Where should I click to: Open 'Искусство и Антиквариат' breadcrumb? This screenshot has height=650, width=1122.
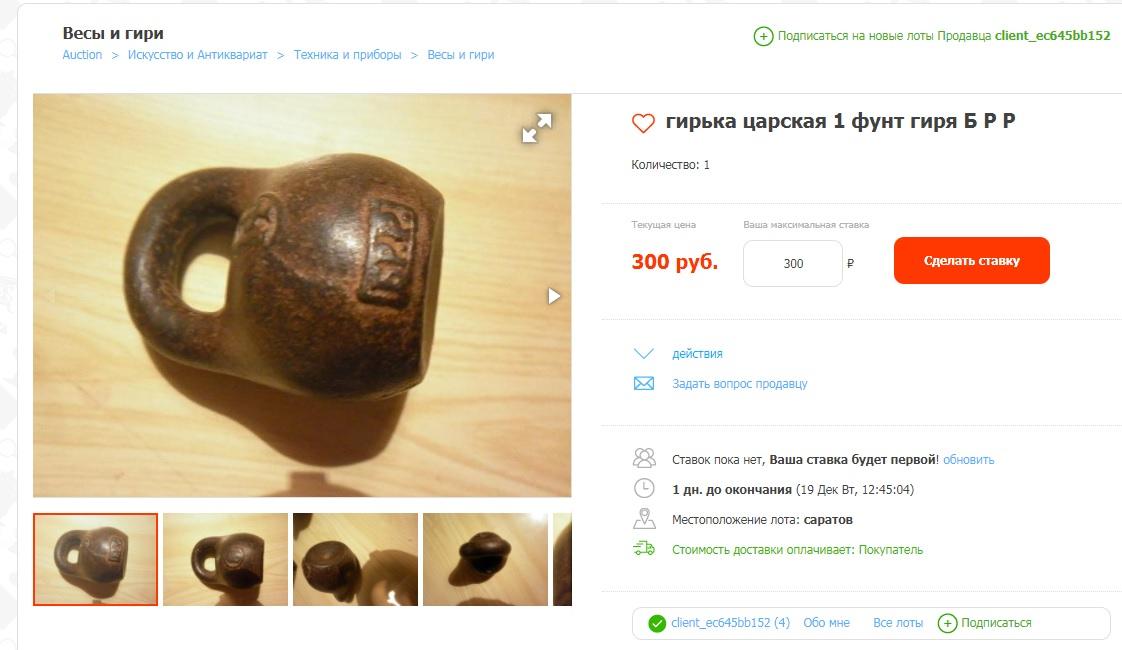pos(197,55)
